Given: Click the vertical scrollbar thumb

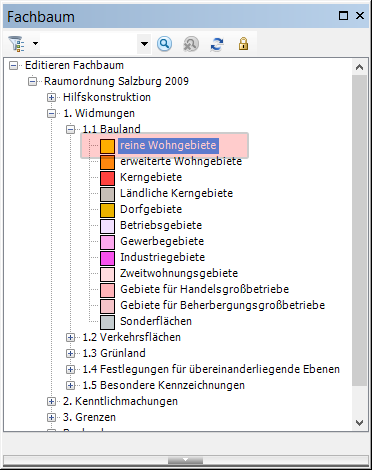Looking at the screenshot, I should [x=359, y=230].
